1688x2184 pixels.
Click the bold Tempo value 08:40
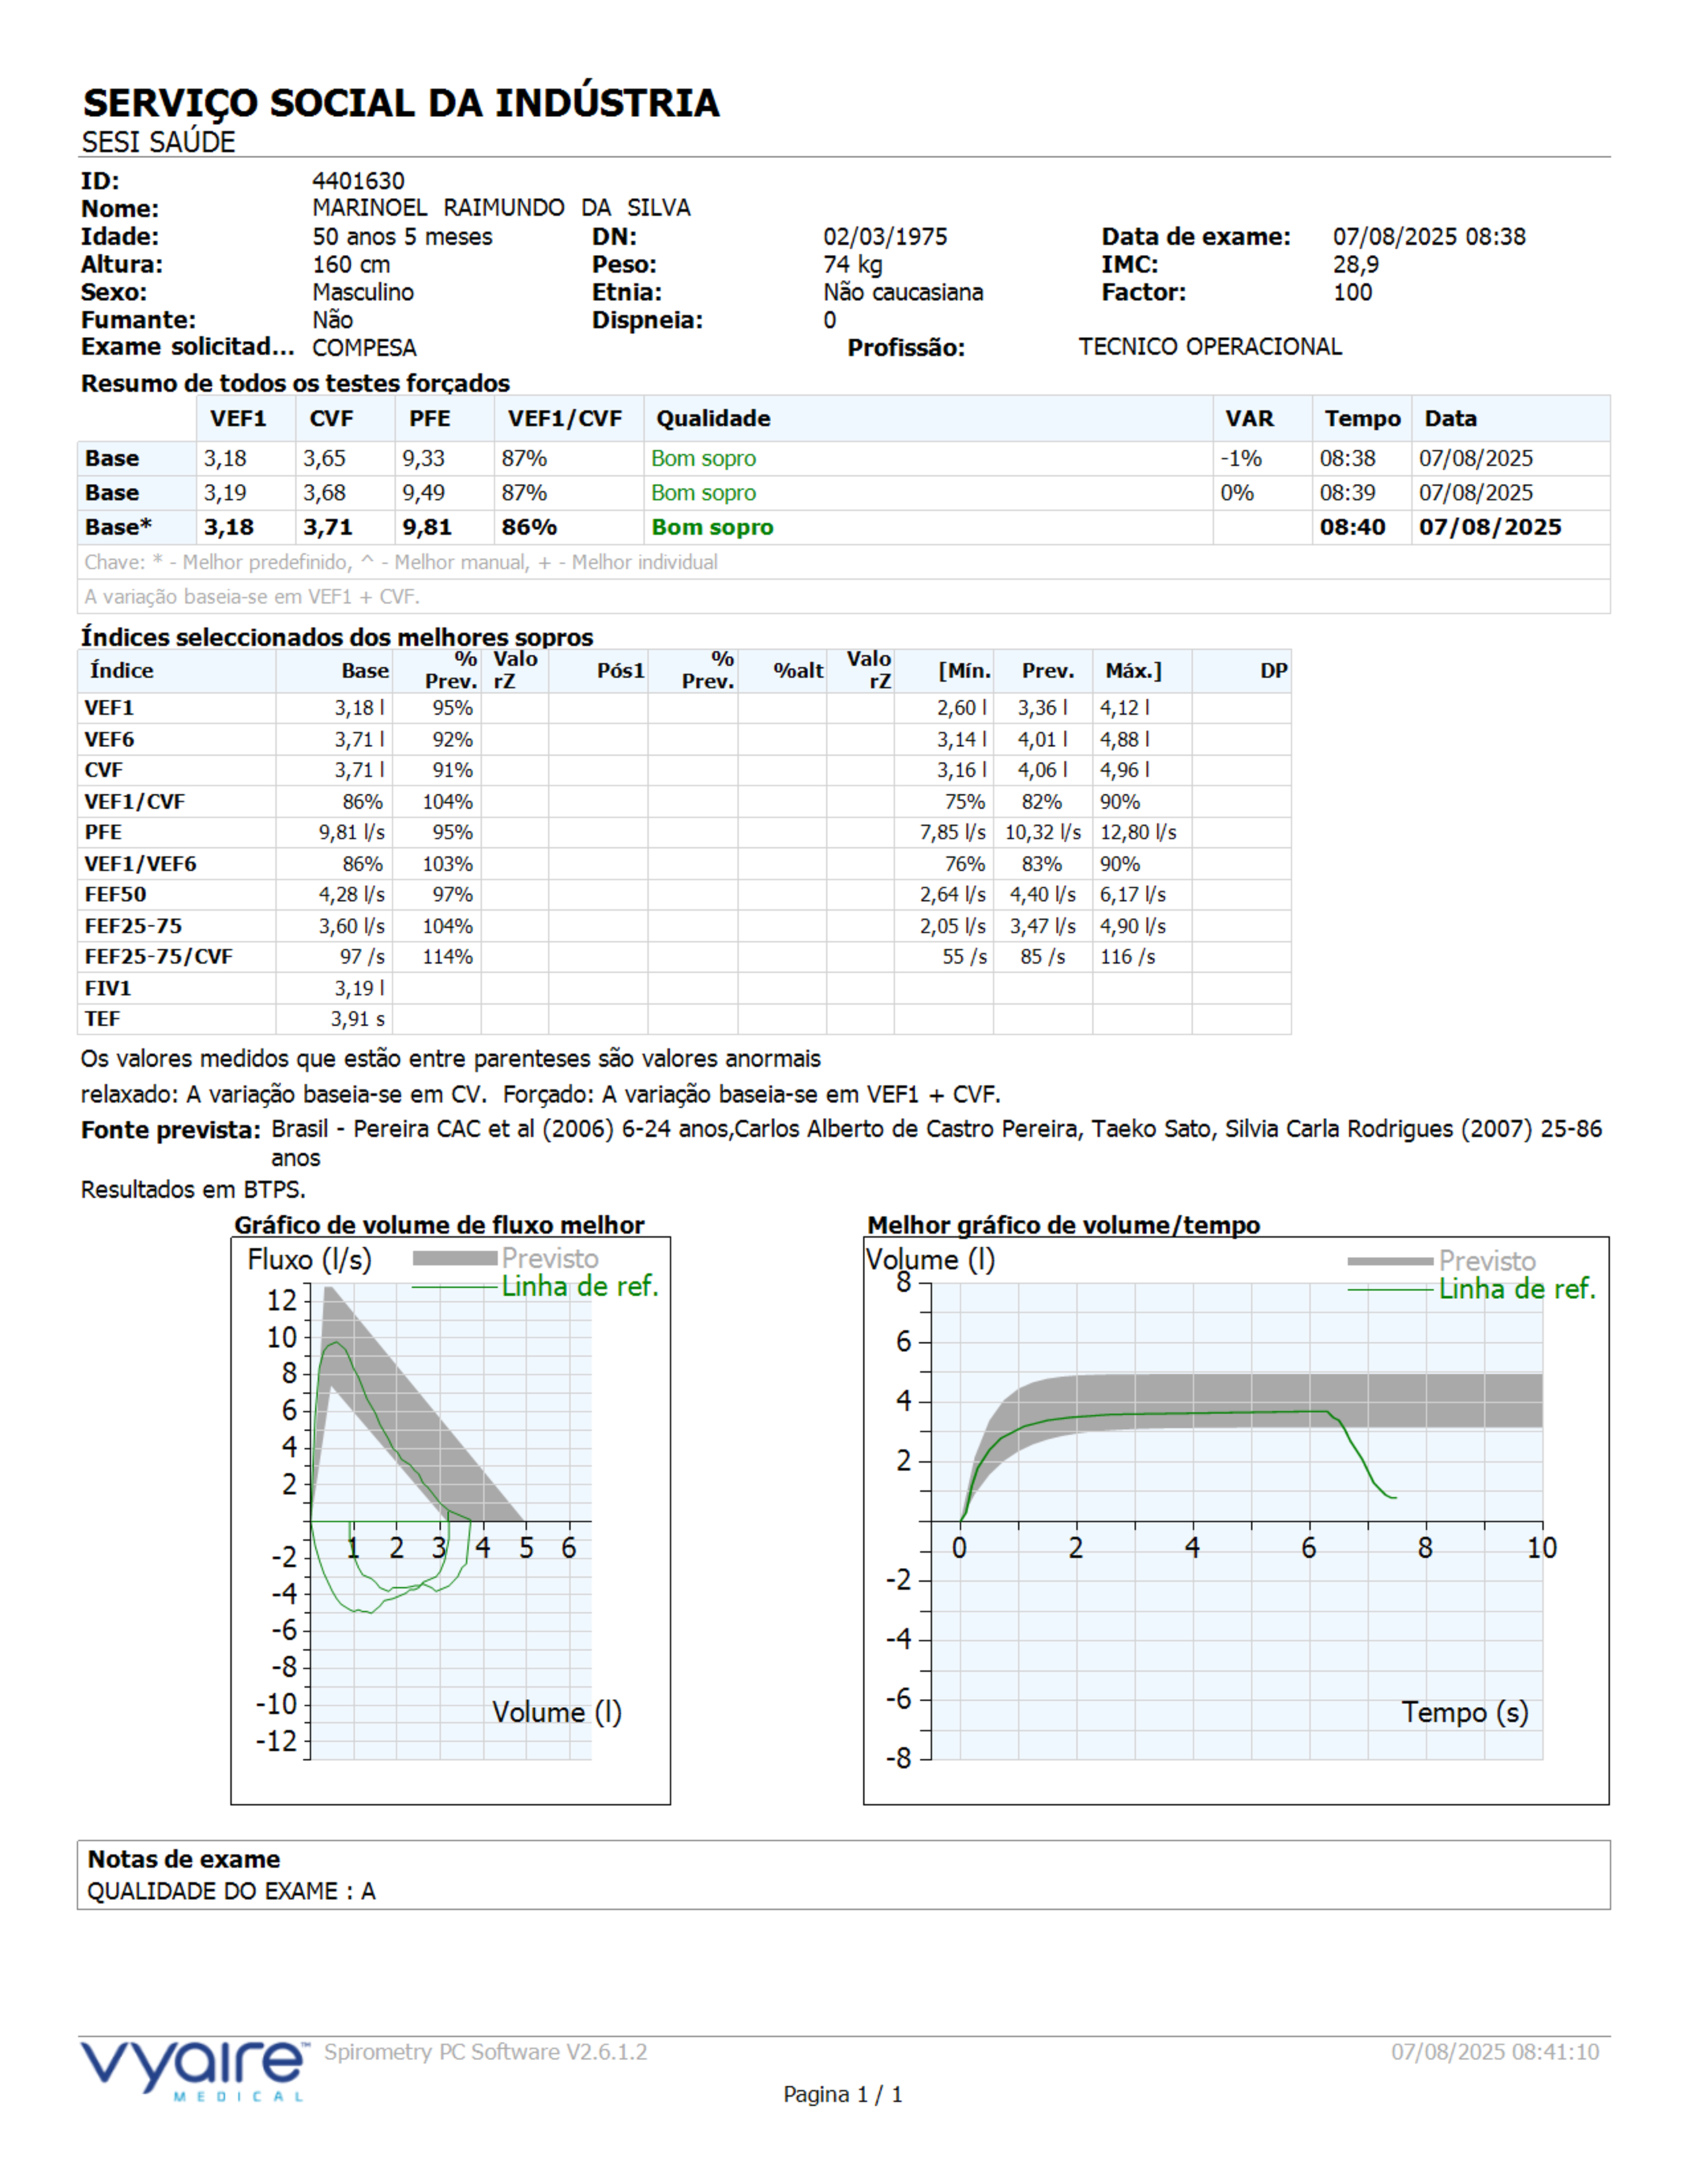click(x=1352, y=528)
